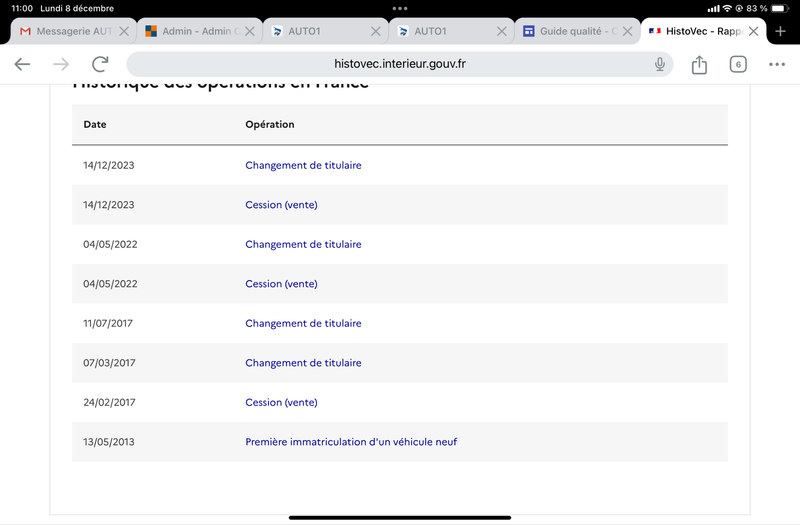Add a new tab with the plus icon

[781, 31]
